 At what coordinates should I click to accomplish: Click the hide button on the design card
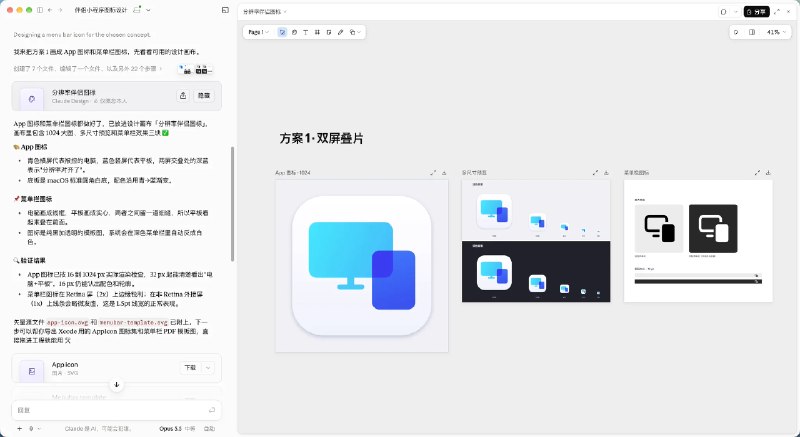point(204,95)
